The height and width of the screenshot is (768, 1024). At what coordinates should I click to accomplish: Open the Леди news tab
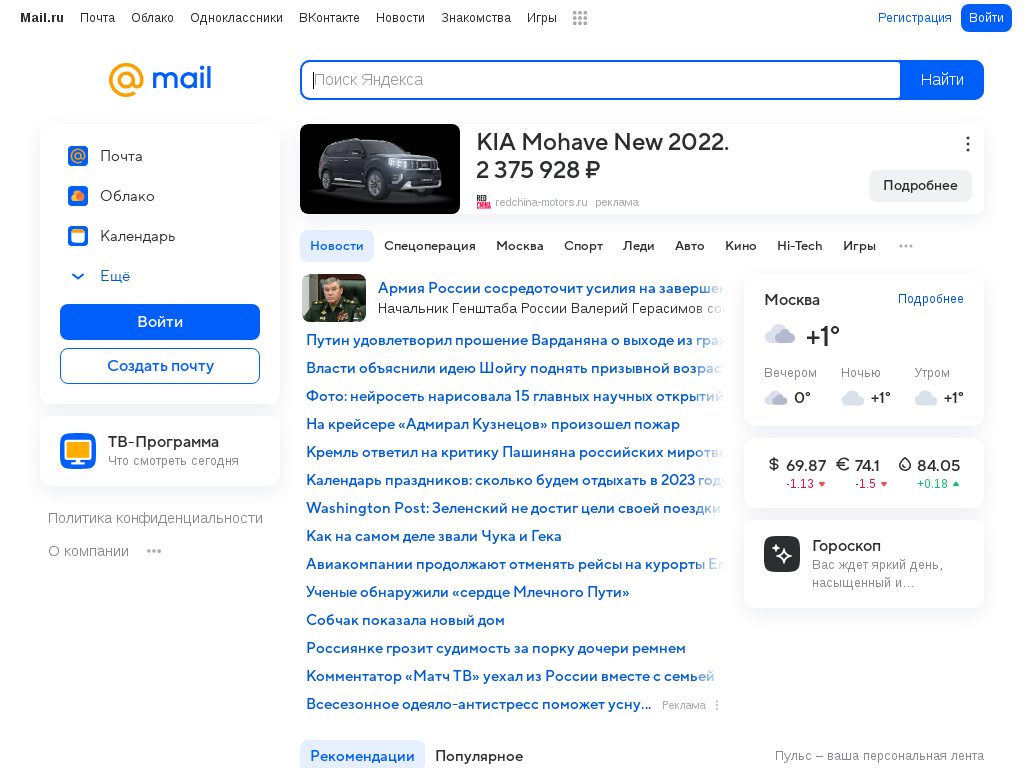pyautogui.click(x=639, y=246)
